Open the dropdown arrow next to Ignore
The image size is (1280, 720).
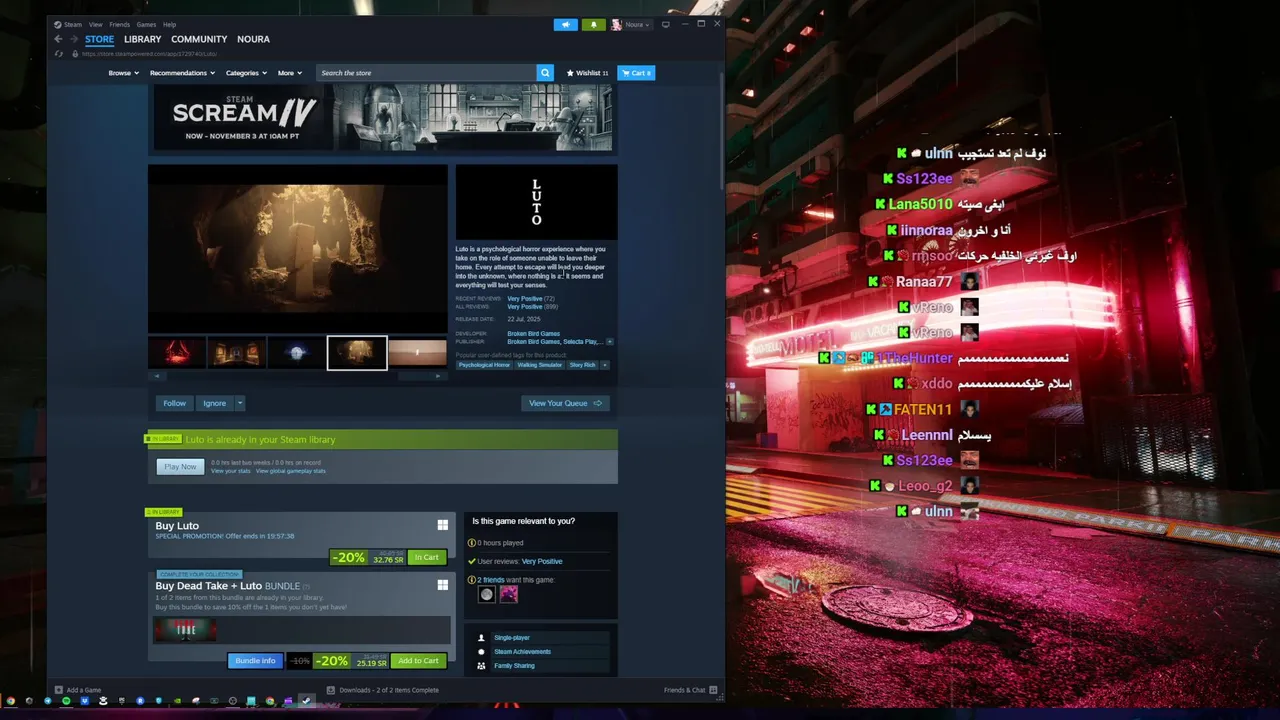239,403
